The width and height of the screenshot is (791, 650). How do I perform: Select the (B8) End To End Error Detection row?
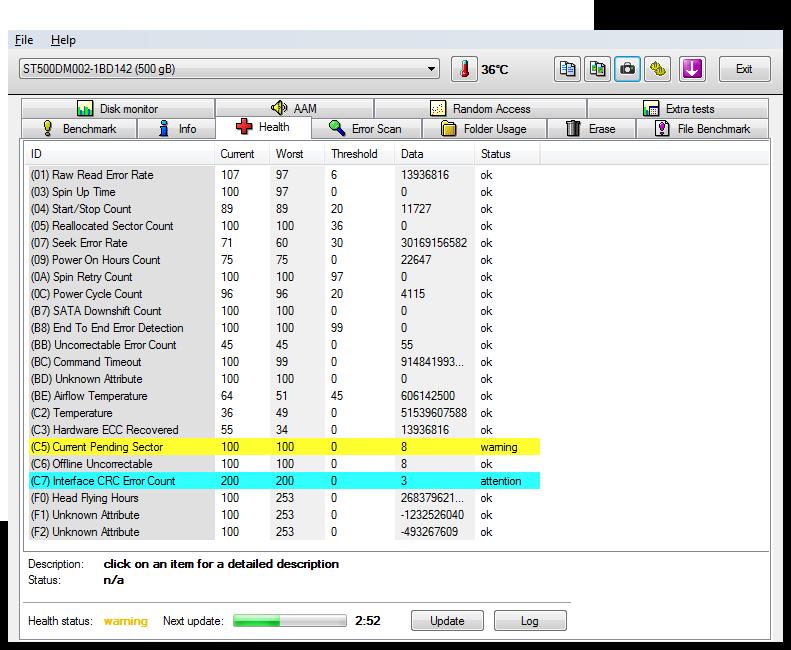pyautogui.click(x=285, y=328)
